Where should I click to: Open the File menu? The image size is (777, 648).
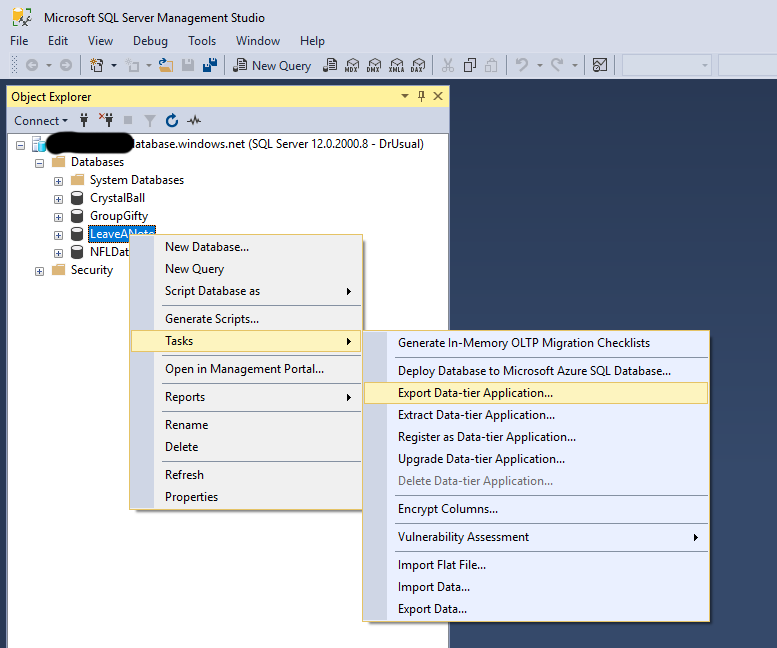coord(19,41)
